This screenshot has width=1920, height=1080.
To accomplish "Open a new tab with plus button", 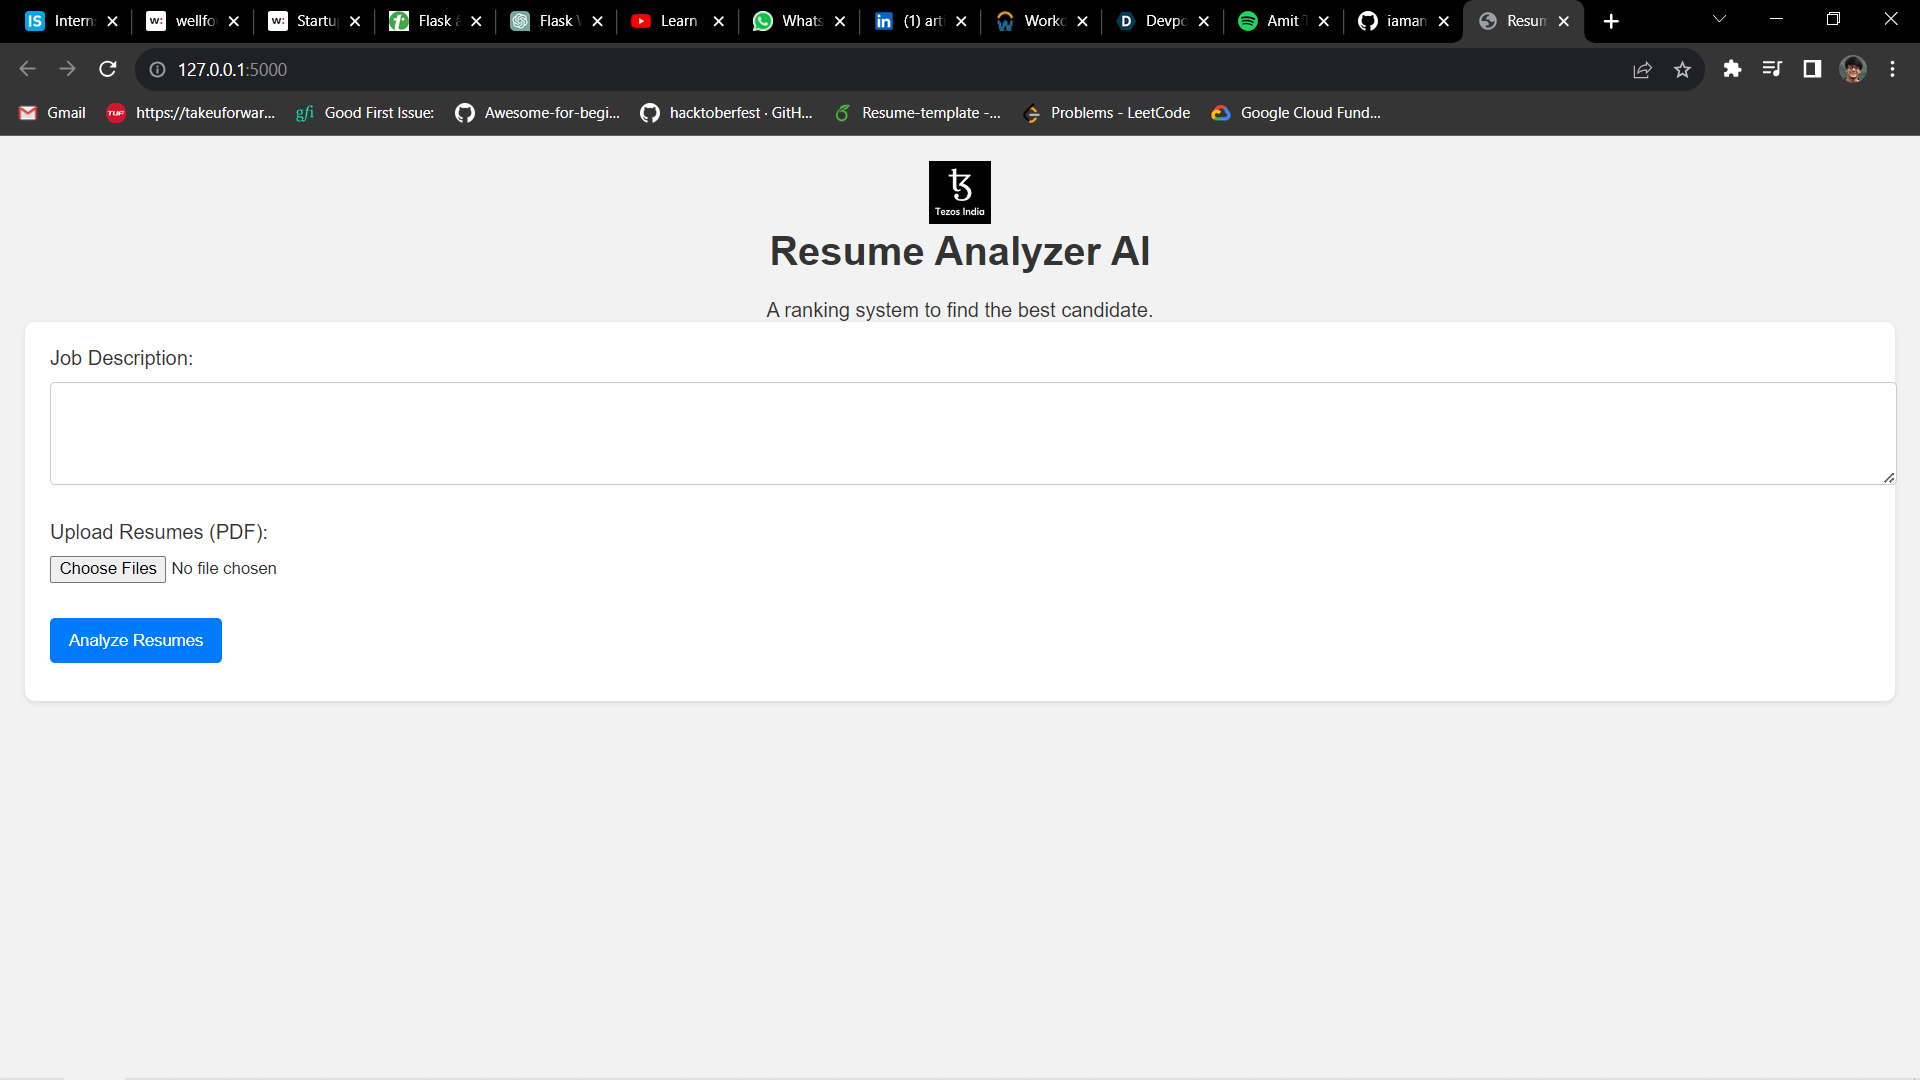I will pos(1611,21).
